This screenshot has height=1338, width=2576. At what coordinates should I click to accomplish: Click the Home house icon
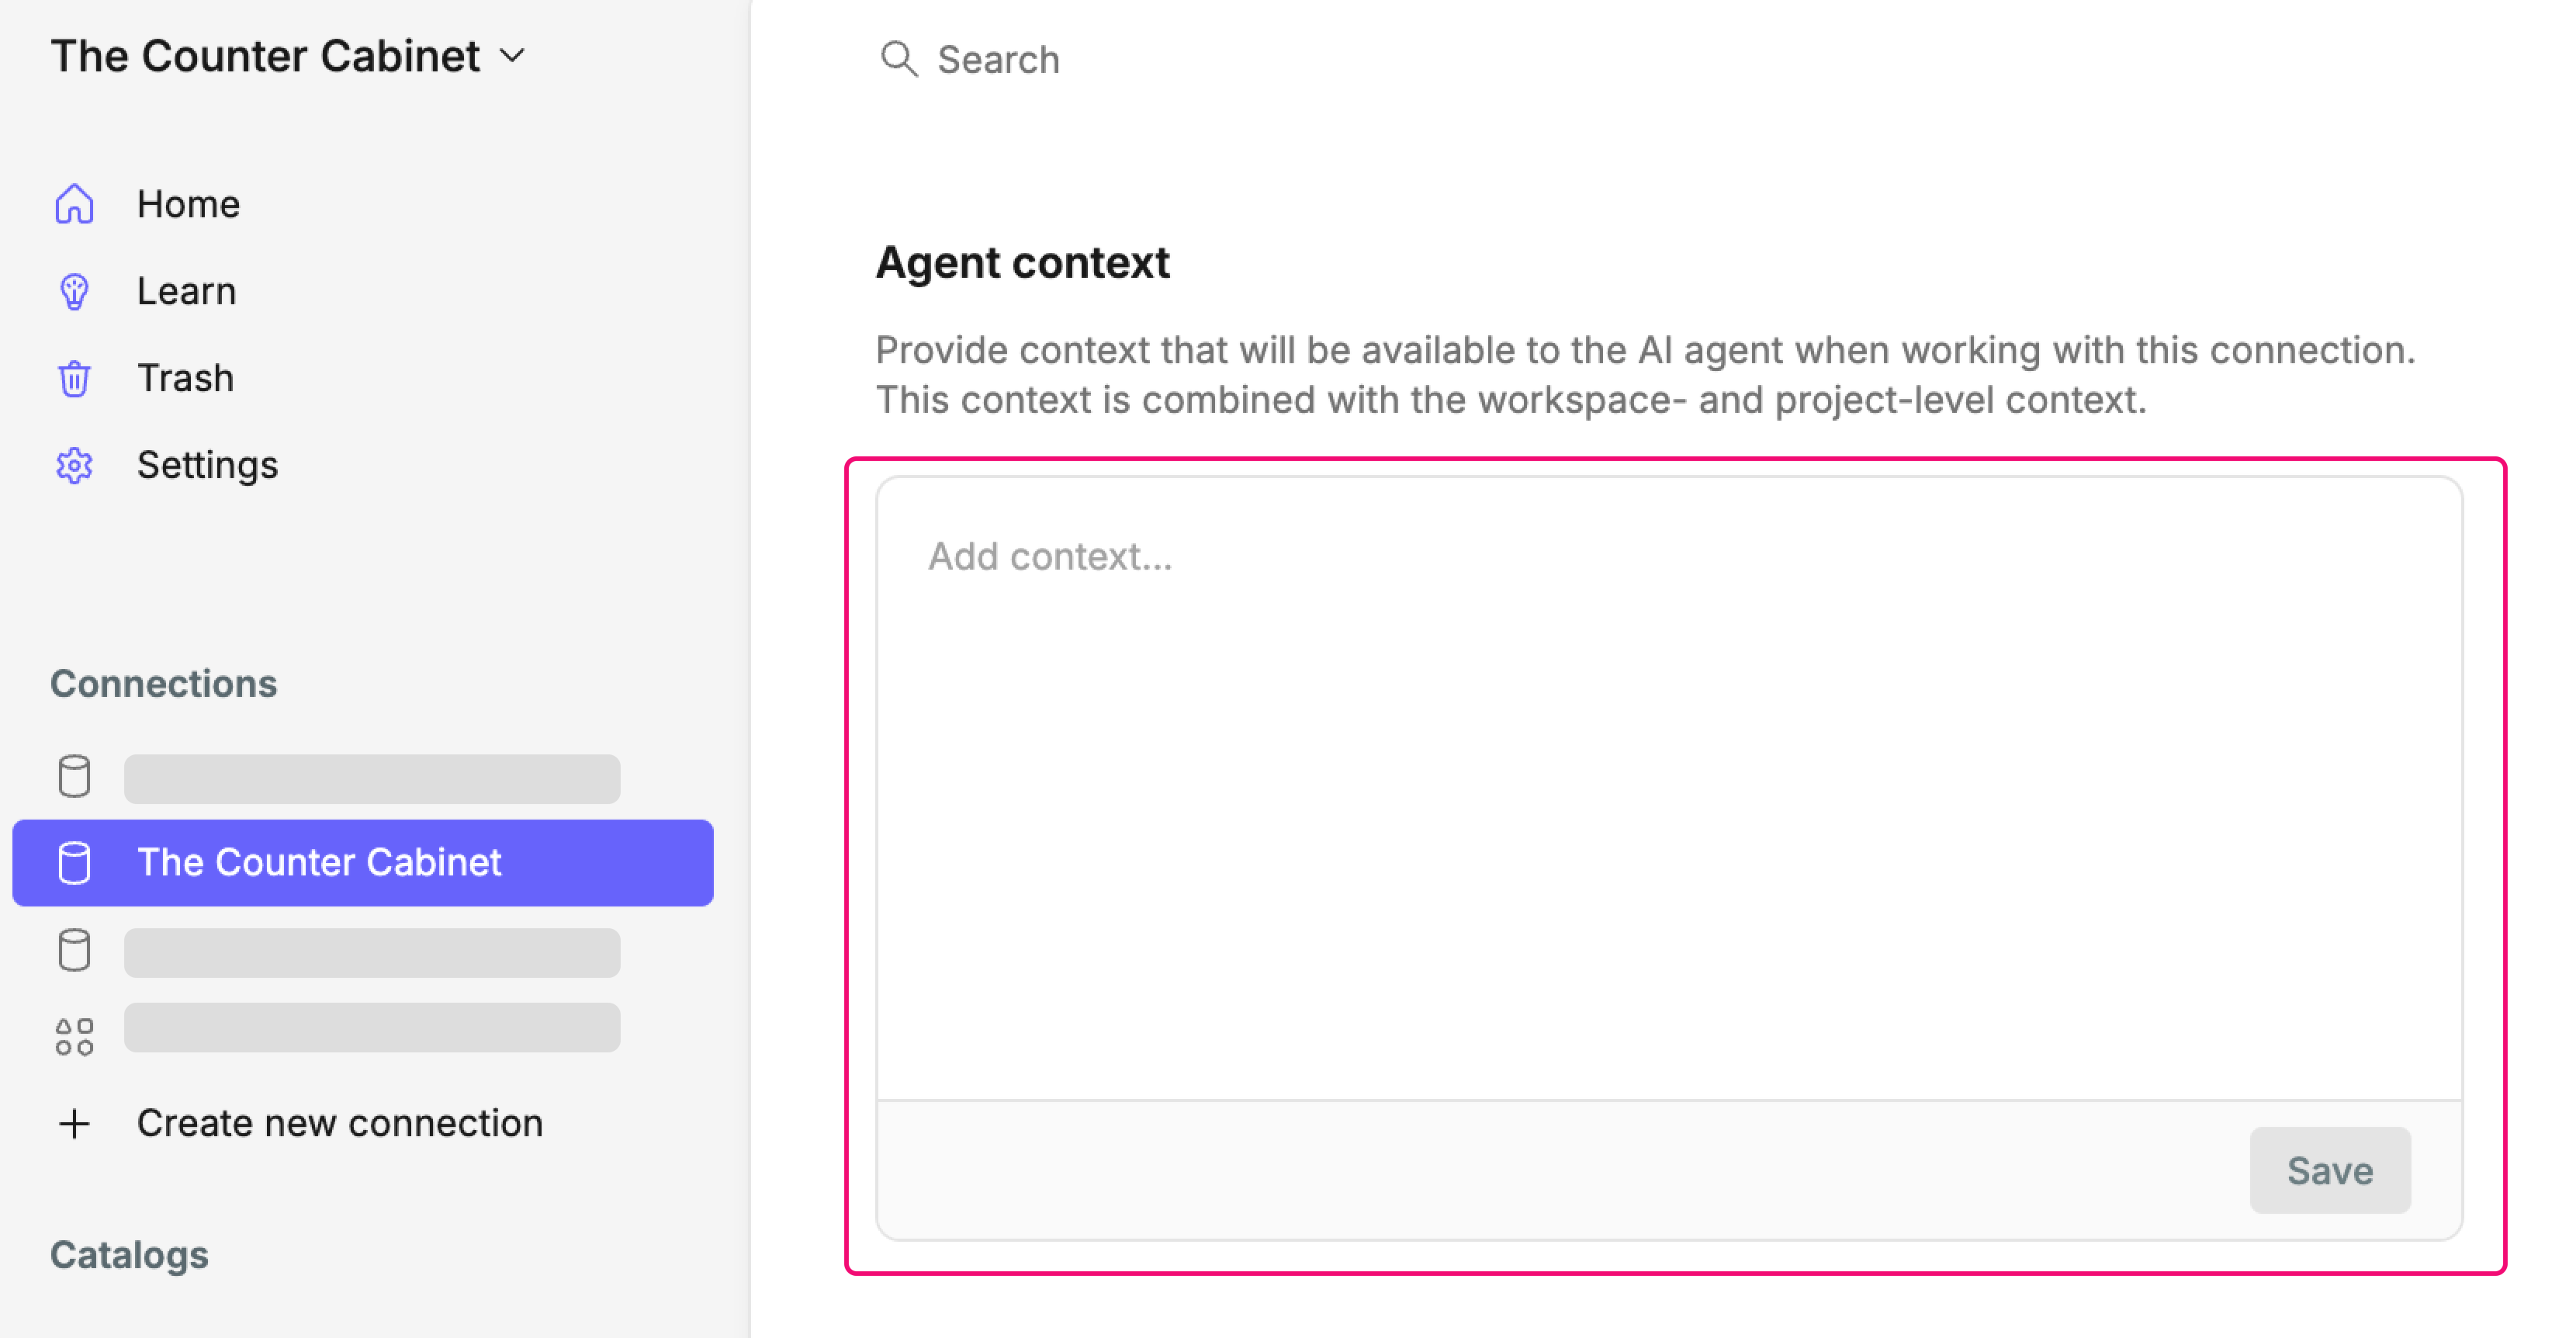tap(74, 204)
